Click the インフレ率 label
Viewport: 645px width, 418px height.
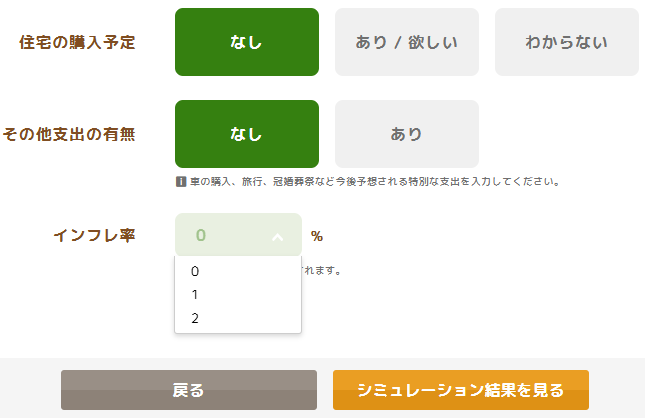click(x=95, y=235)
